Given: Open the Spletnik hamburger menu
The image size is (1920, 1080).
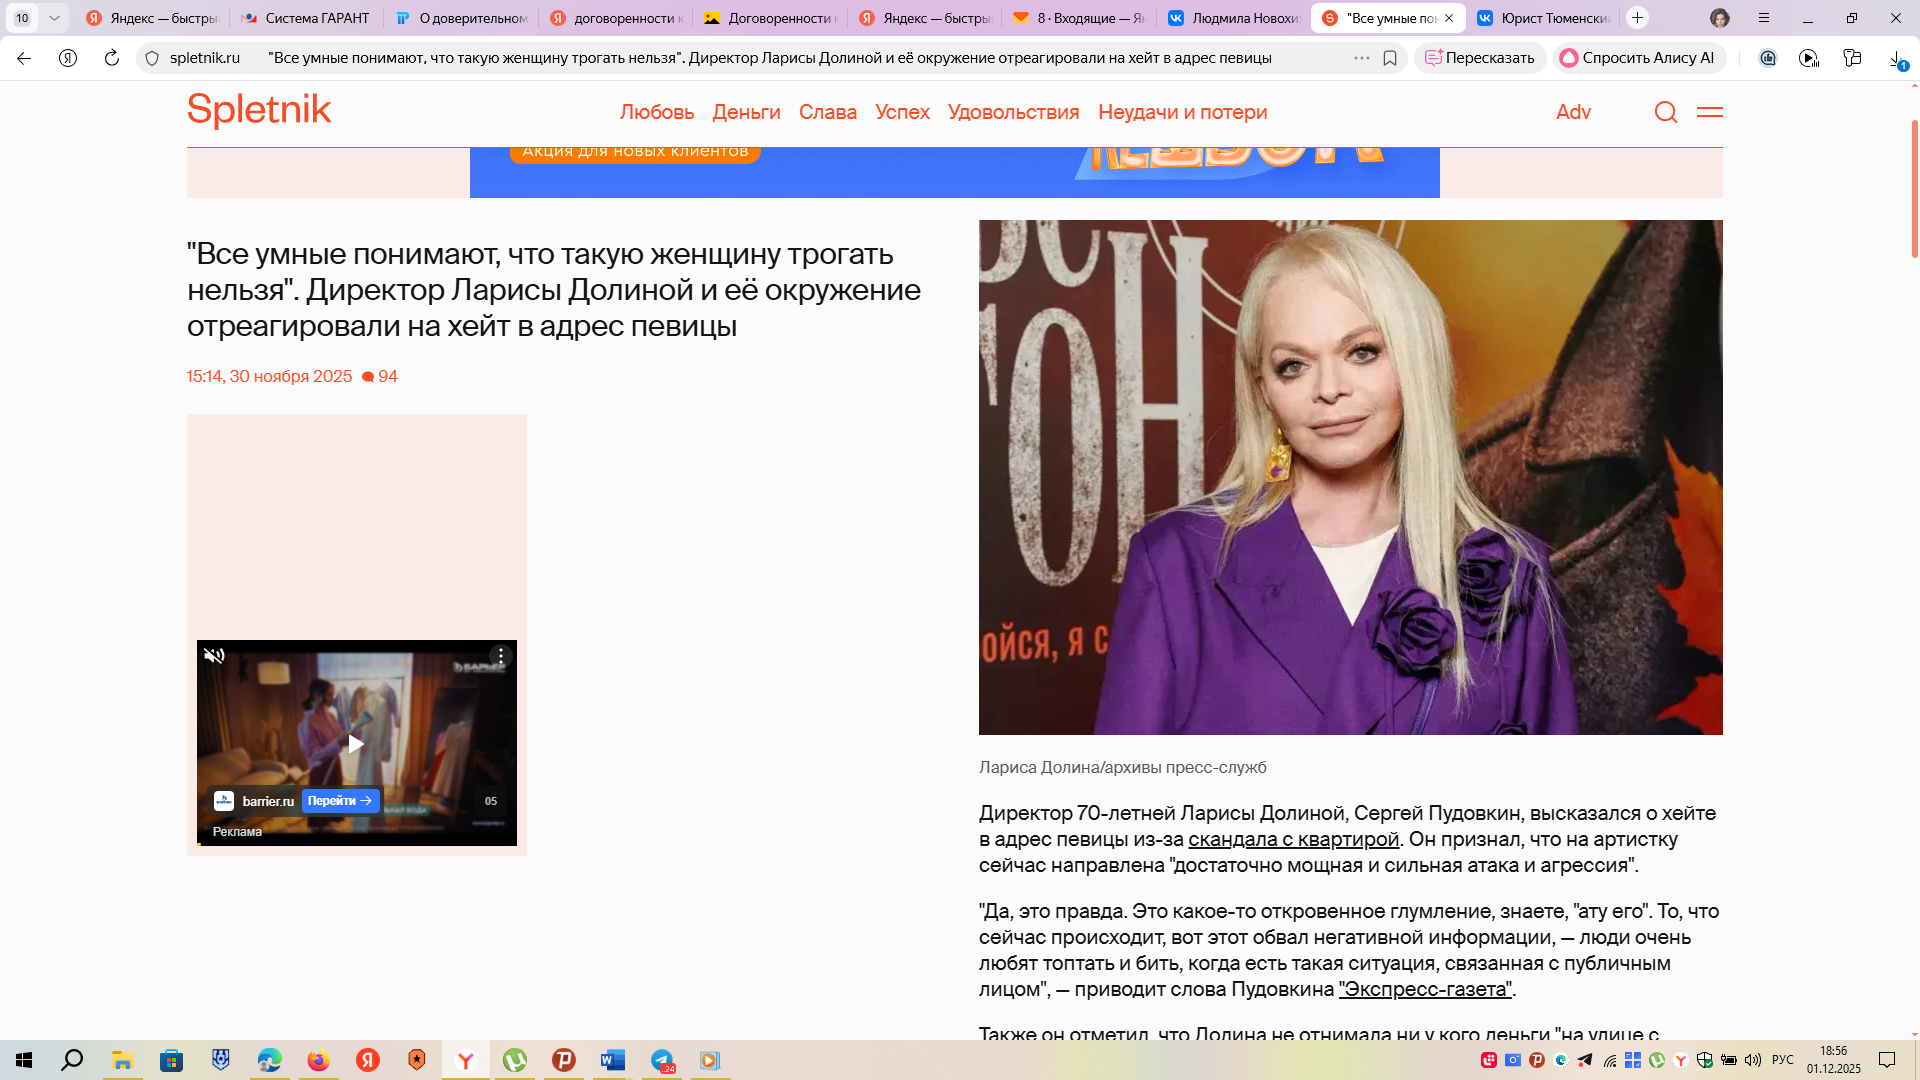Looking at the screenshot, I should [x=1709, y=112].
